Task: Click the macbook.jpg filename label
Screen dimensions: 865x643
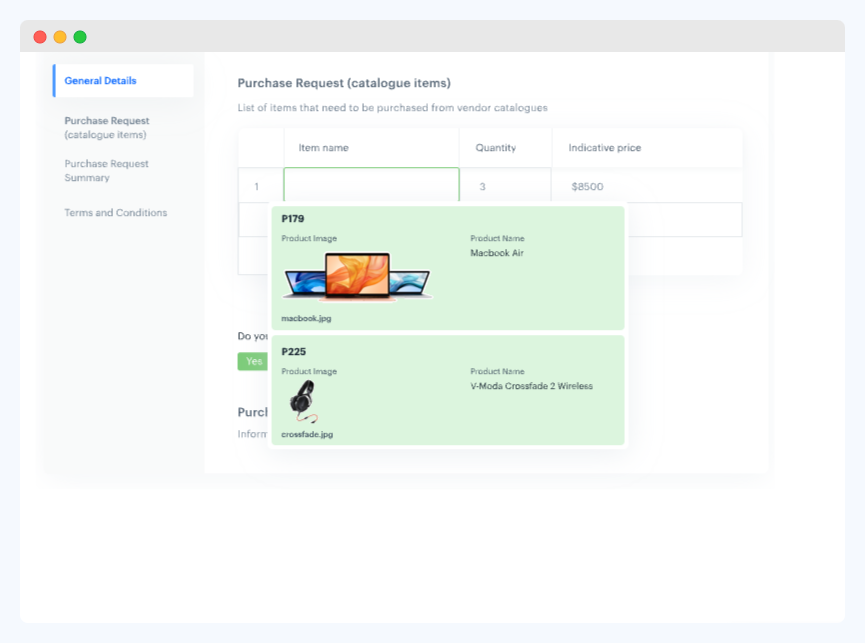Action: 304,318
